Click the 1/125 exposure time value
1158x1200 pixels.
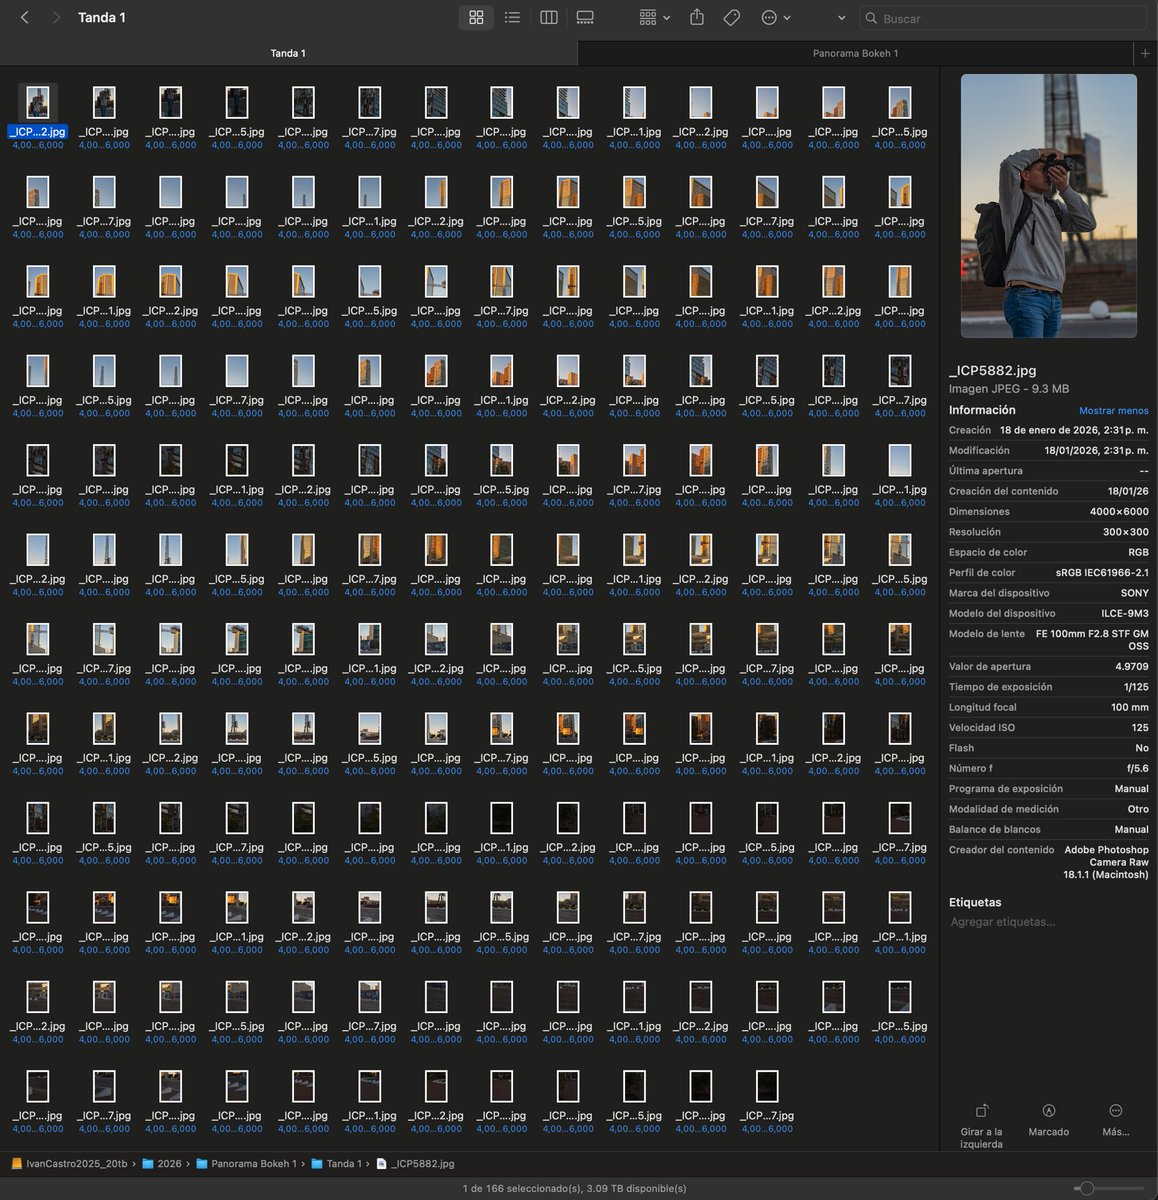pyautogui.click(x=1136, y=687)
